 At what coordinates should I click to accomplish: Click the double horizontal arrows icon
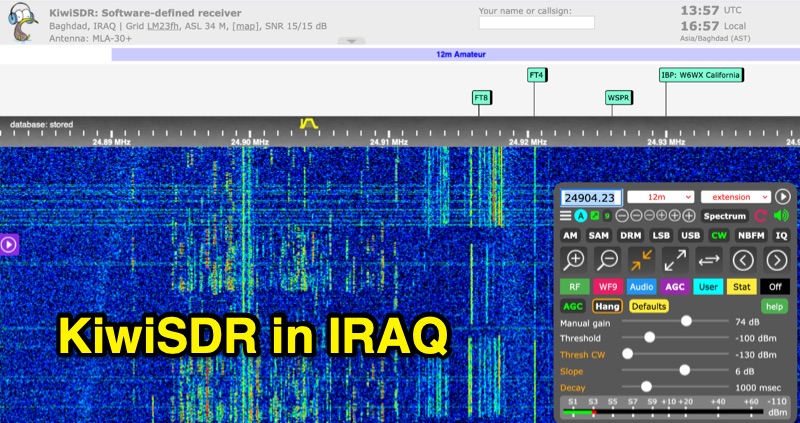709,260
